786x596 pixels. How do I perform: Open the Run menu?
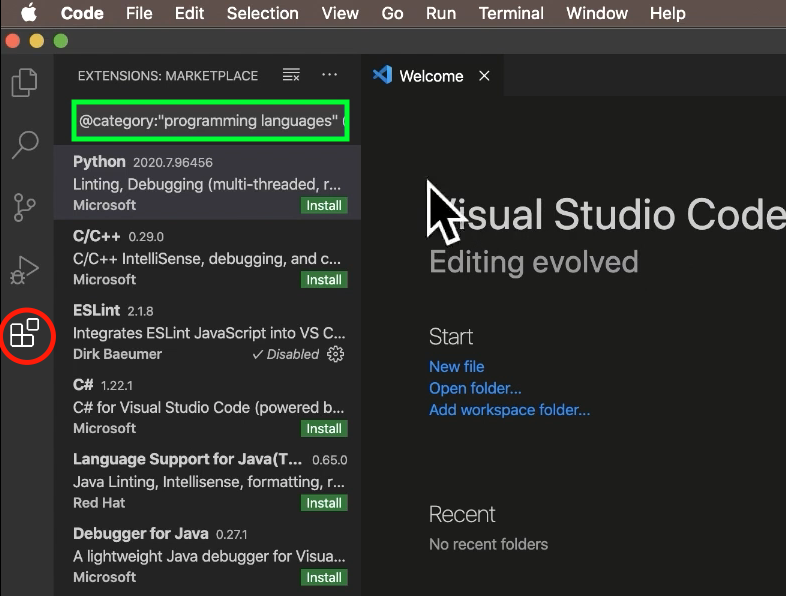point(441,13)
